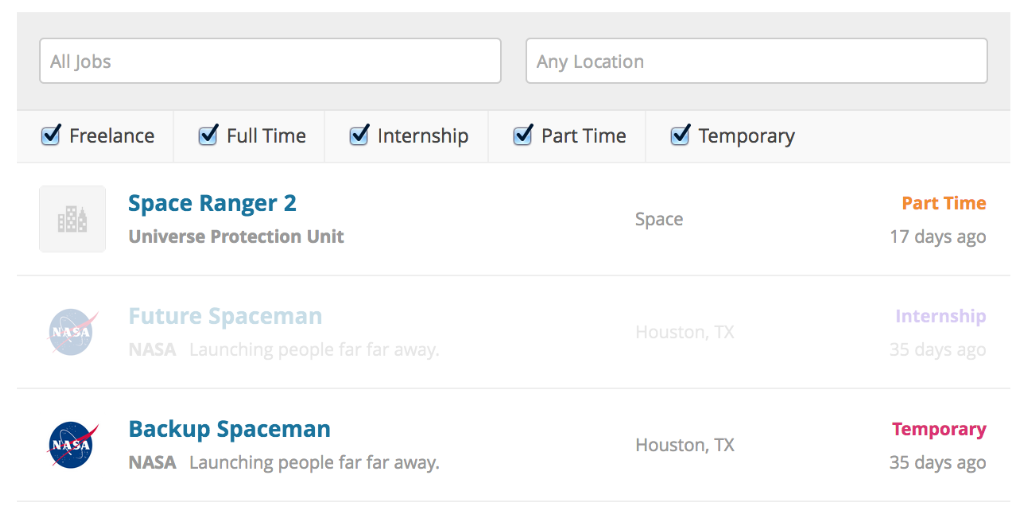Click the pink Temporary job type label
Image resolution: width=1033 pixels, height=511 pixels.
(x=938, y=430)
